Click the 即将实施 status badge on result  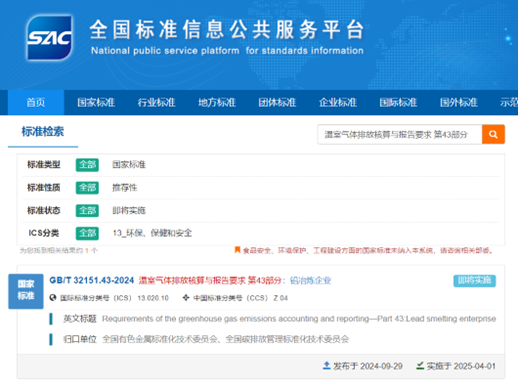tap(474, 281)
